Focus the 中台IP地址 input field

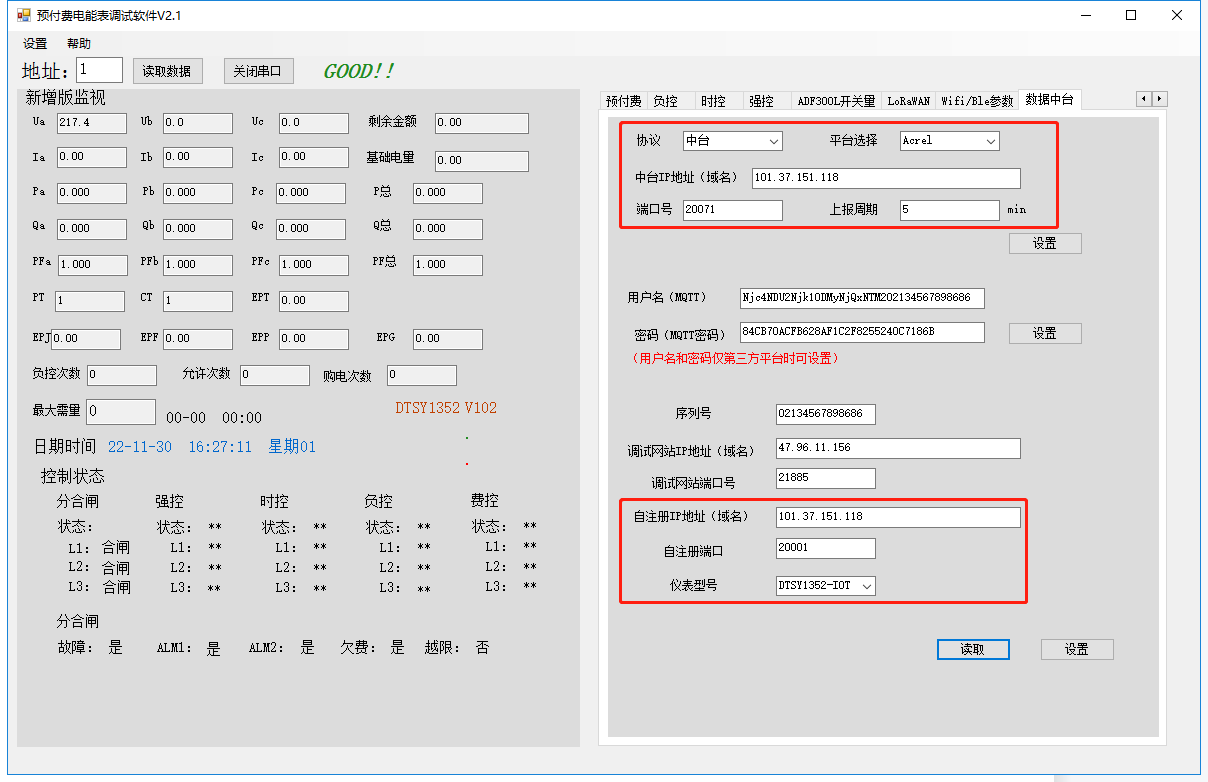tap(884, 178)
